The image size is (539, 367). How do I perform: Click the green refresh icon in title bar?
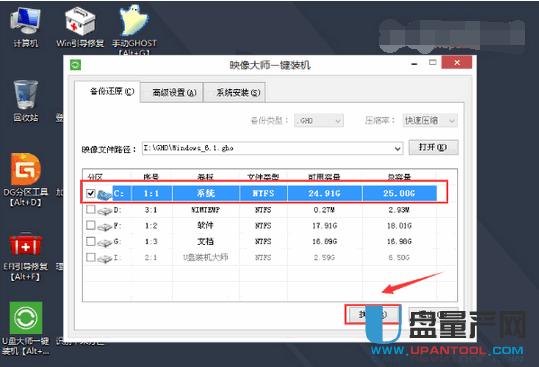[75, 65]
